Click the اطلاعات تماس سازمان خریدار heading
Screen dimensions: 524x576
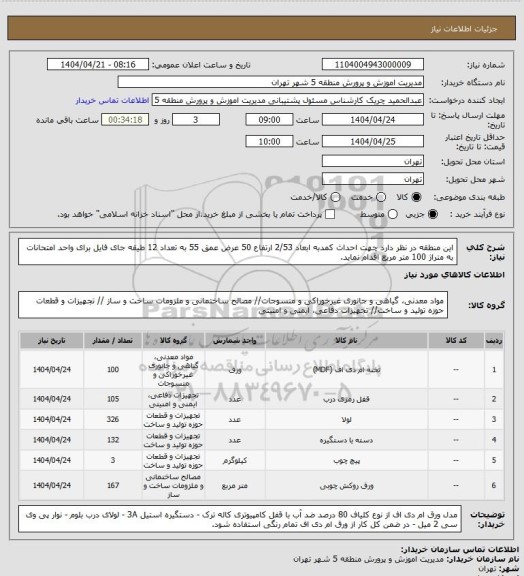tap(460, 550)
